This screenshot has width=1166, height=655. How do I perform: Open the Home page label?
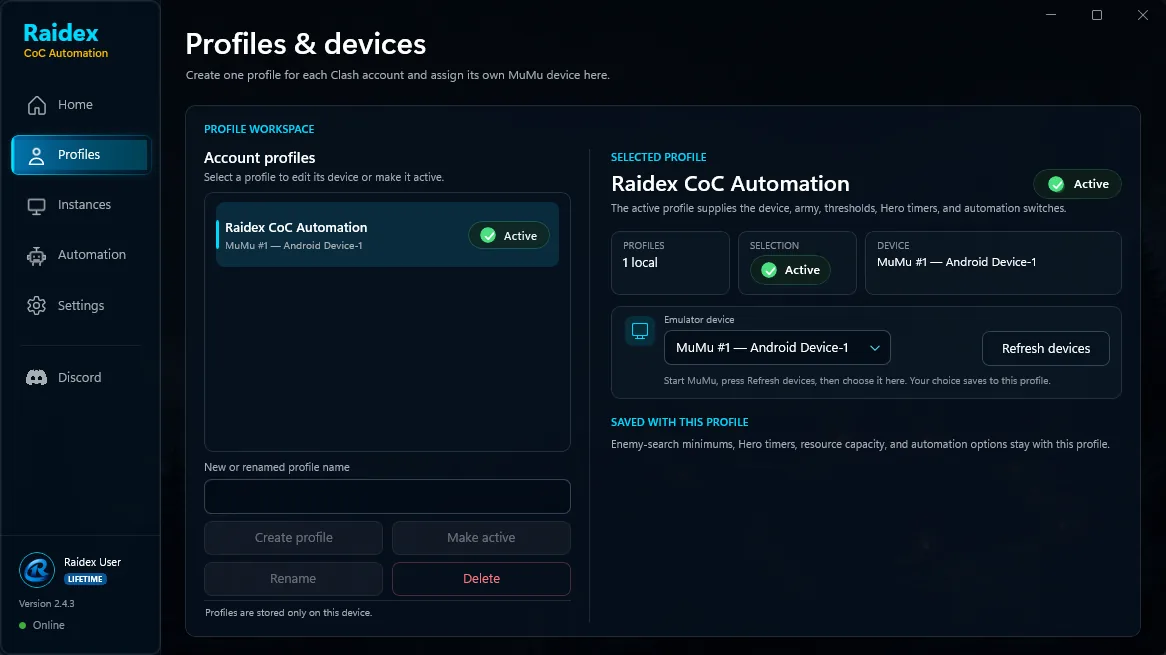(x=75, y=105)
